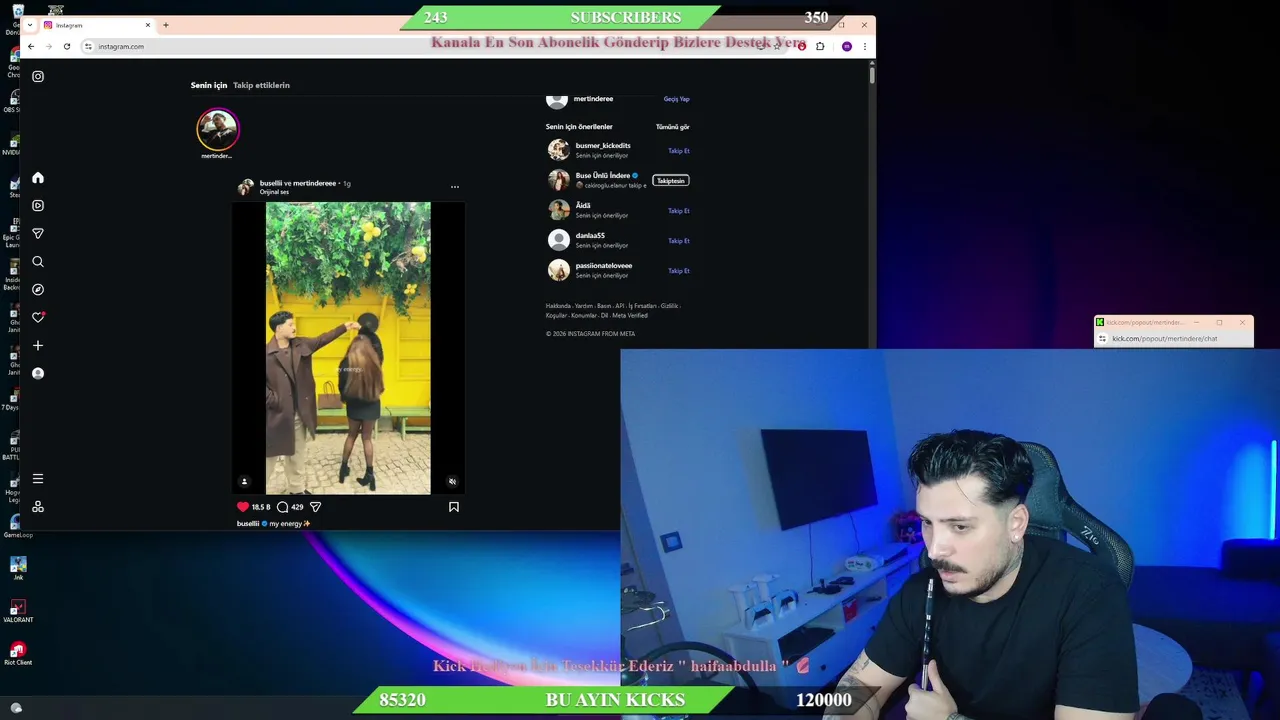Share the post using paper-plane icon
Screen dimensions: 1280x720
315,507
